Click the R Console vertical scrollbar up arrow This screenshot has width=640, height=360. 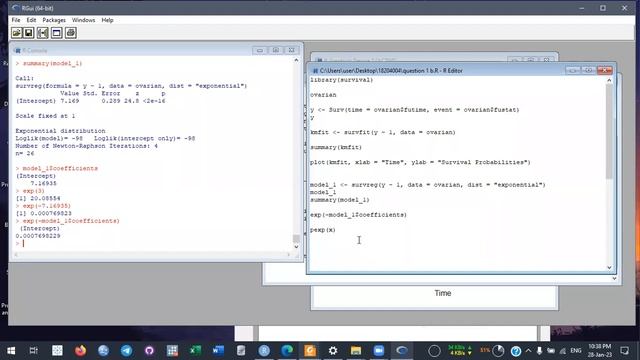click(x=296, y=60)
